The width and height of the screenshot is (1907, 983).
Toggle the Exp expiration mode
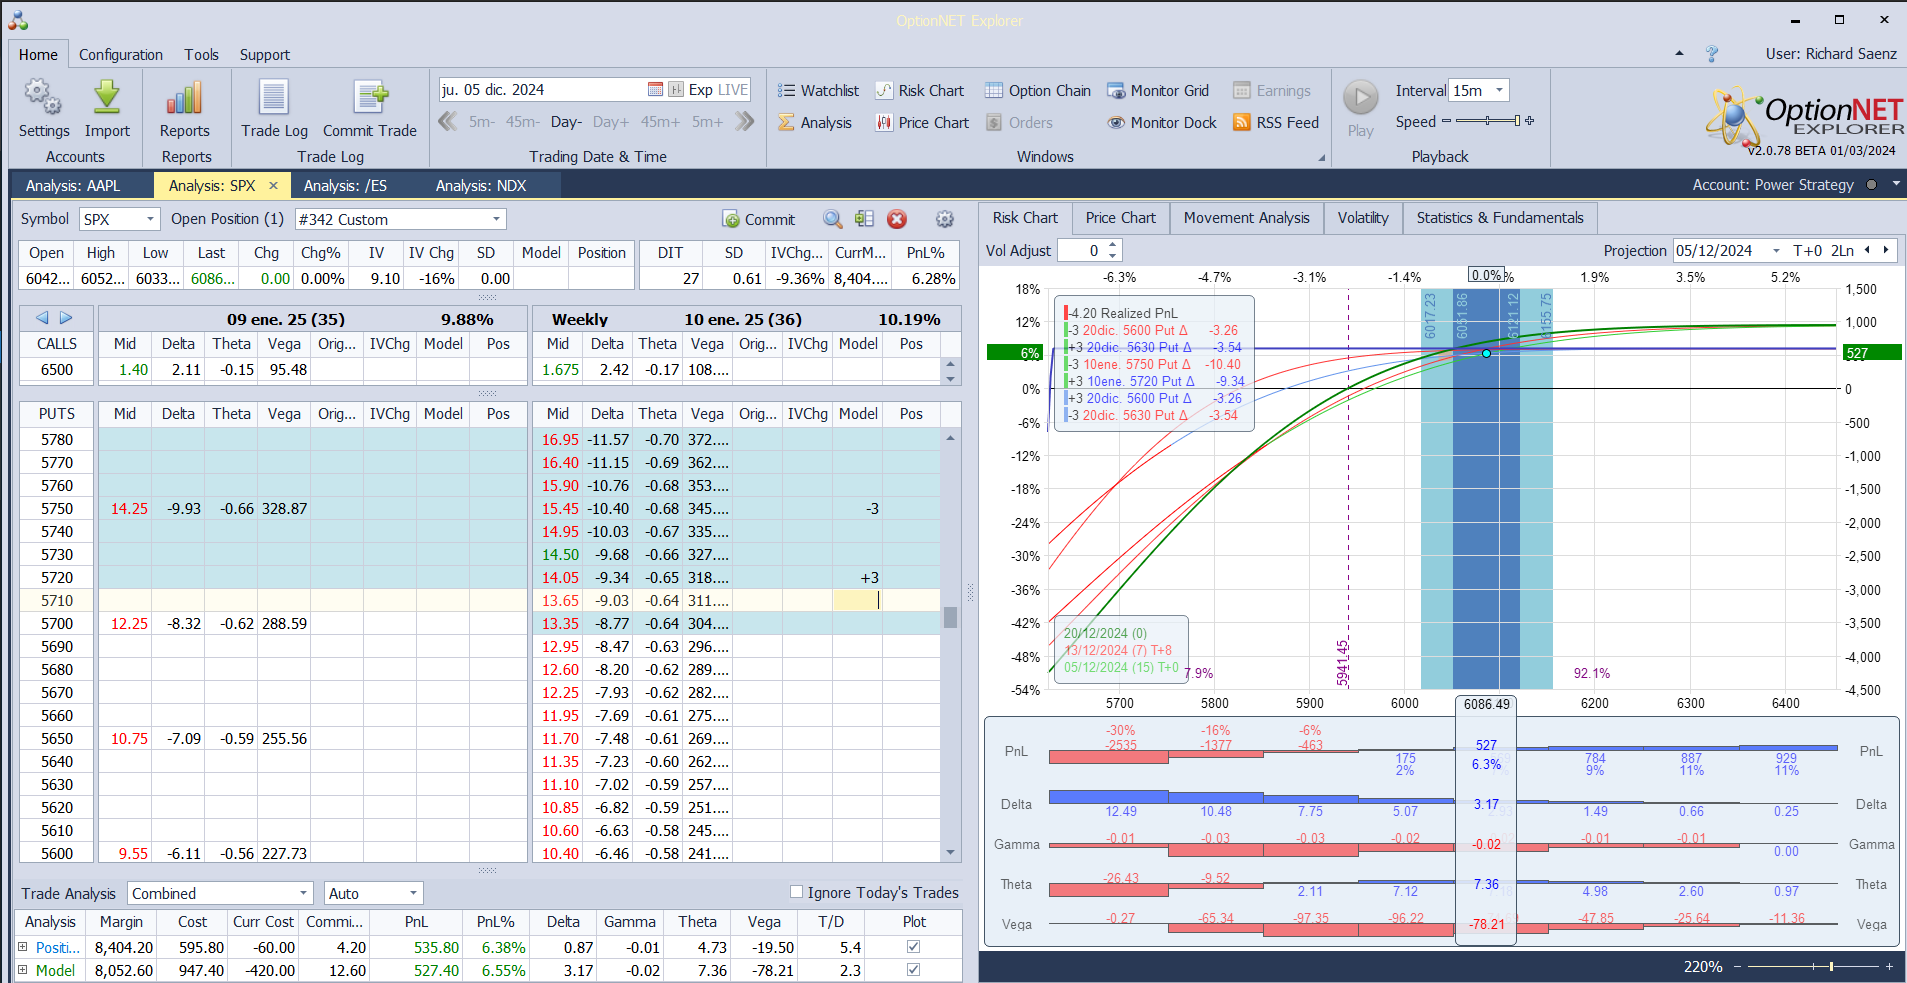coord(701,90)
